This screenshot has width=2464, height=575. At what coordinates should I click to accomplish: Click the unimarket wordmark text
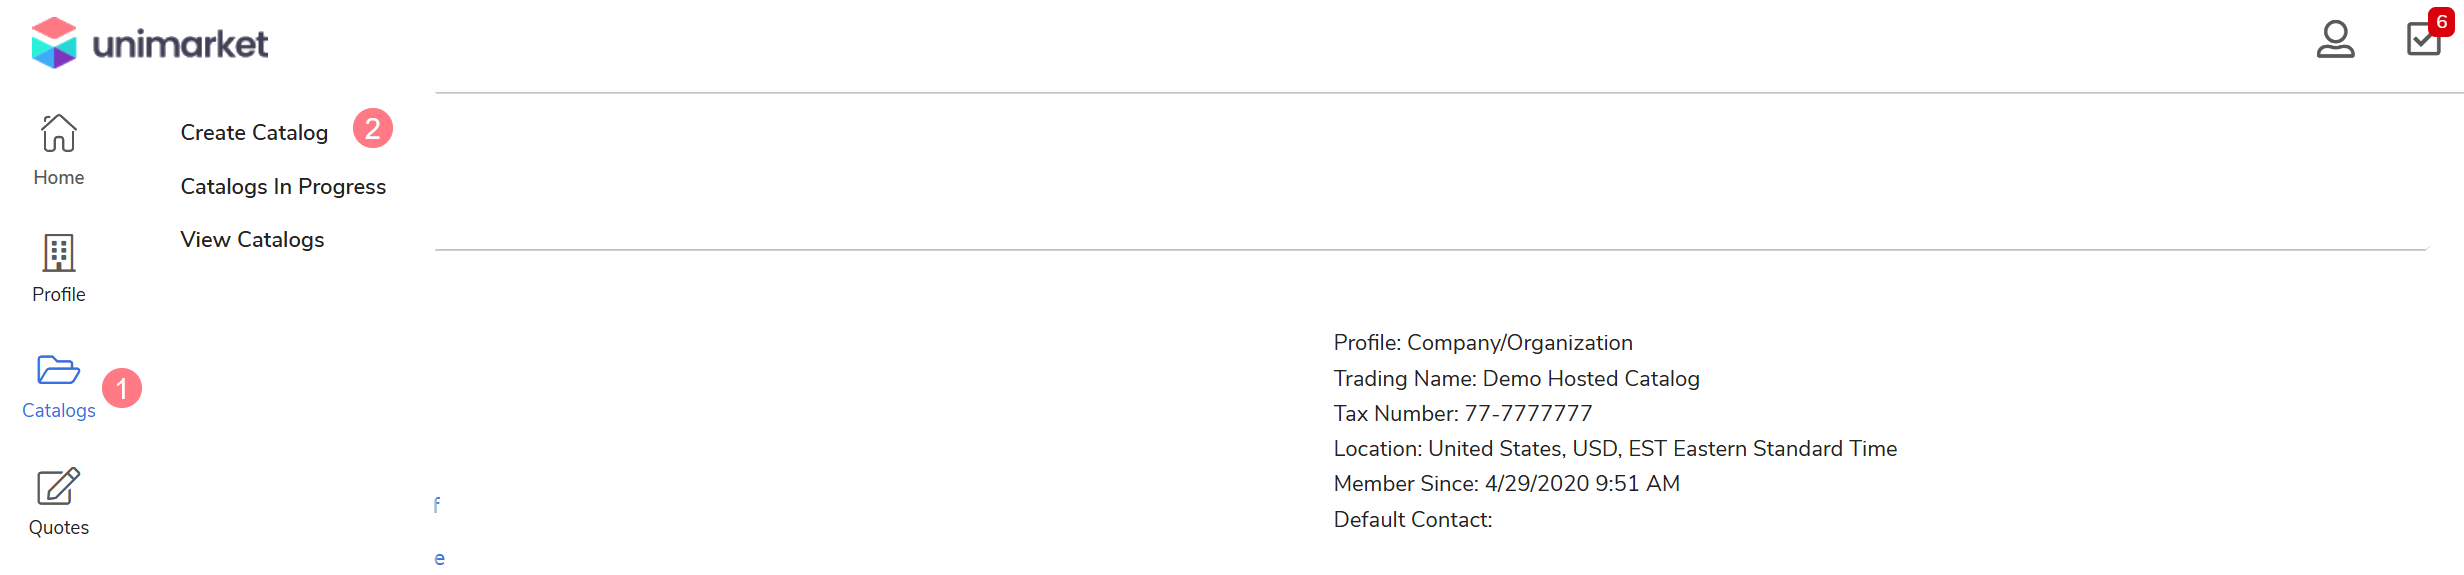pos(180,44)
